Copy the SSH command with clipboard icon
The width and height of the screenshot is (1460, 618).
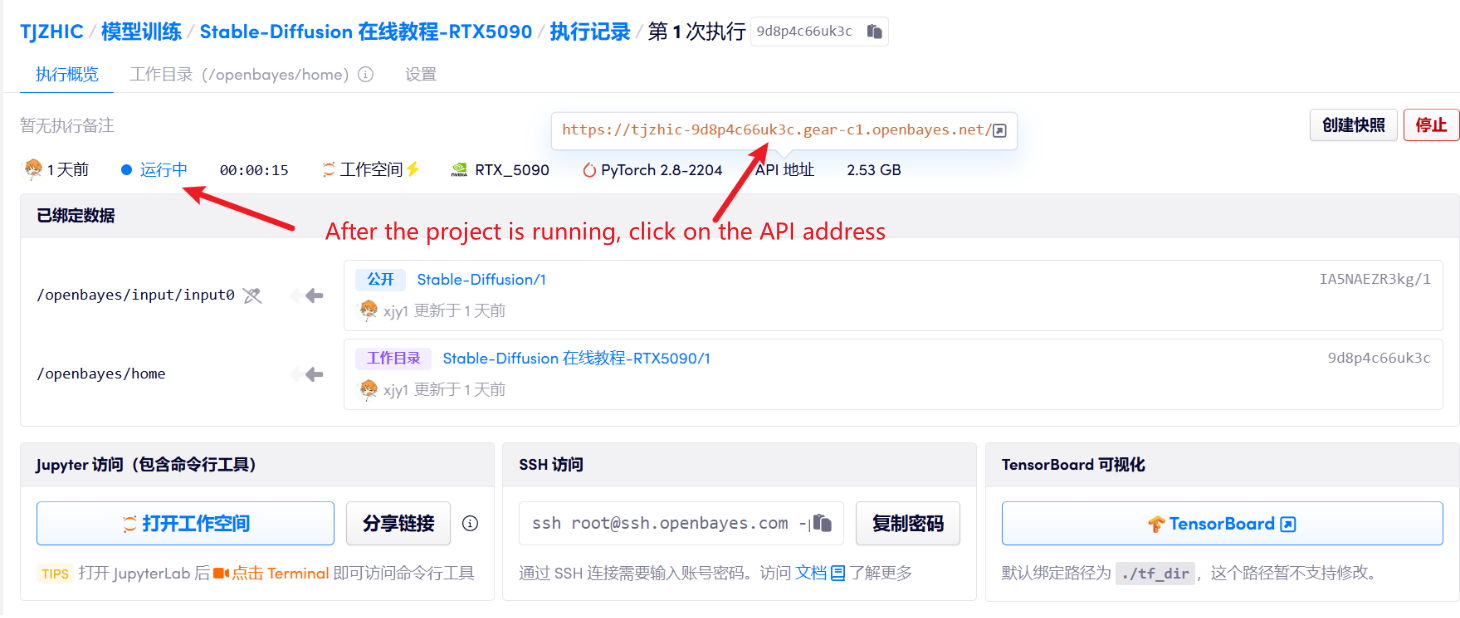[822, 523]
